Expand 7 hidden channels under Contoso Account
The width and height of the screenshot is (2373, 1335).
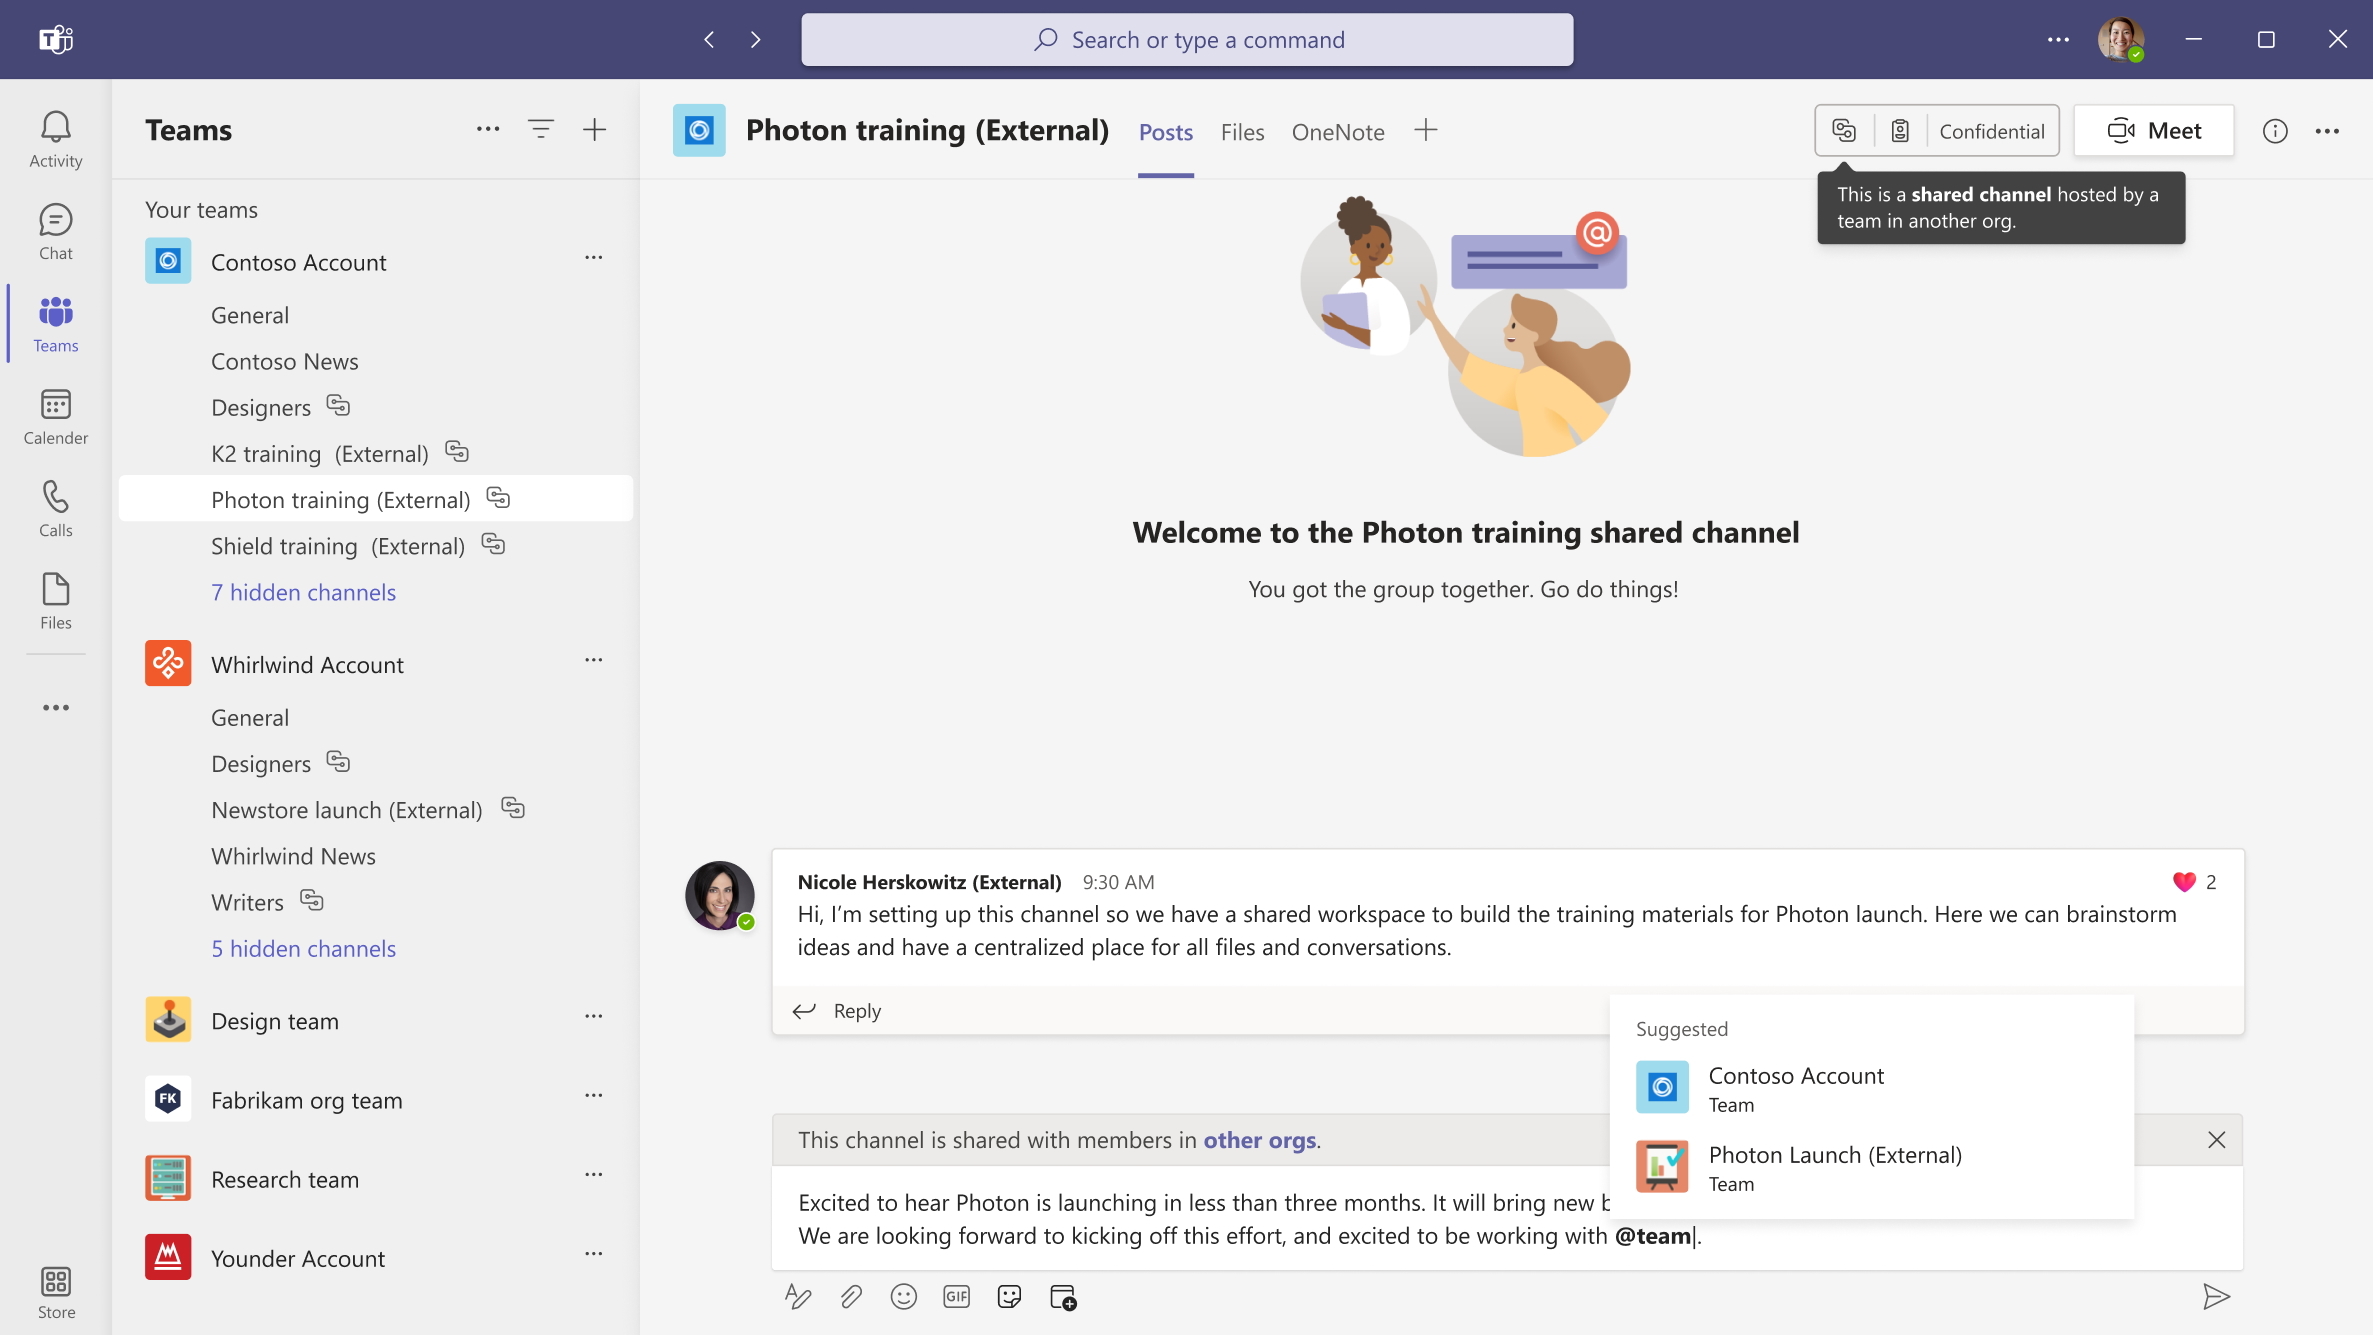pyautogui.click(x=303, y=591)
